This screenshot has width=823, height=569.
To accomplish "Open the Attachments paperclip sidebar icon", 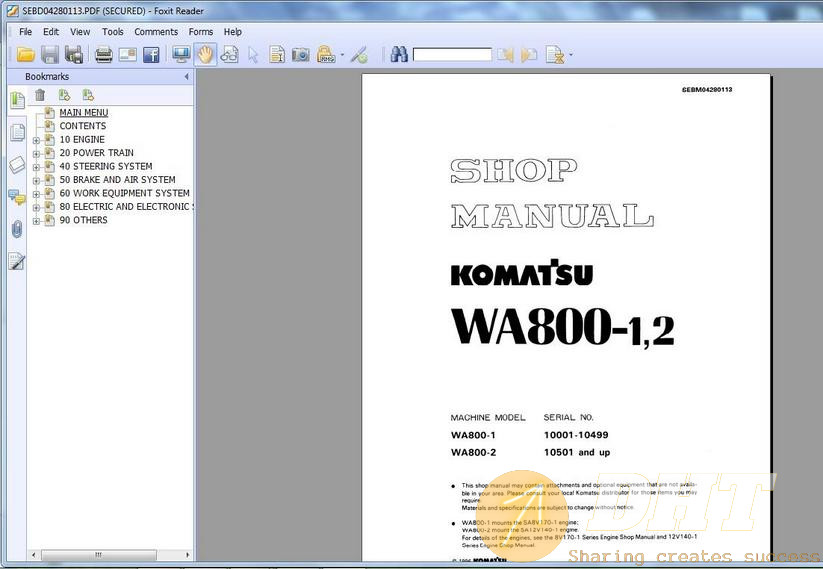I will pos(17,229).
